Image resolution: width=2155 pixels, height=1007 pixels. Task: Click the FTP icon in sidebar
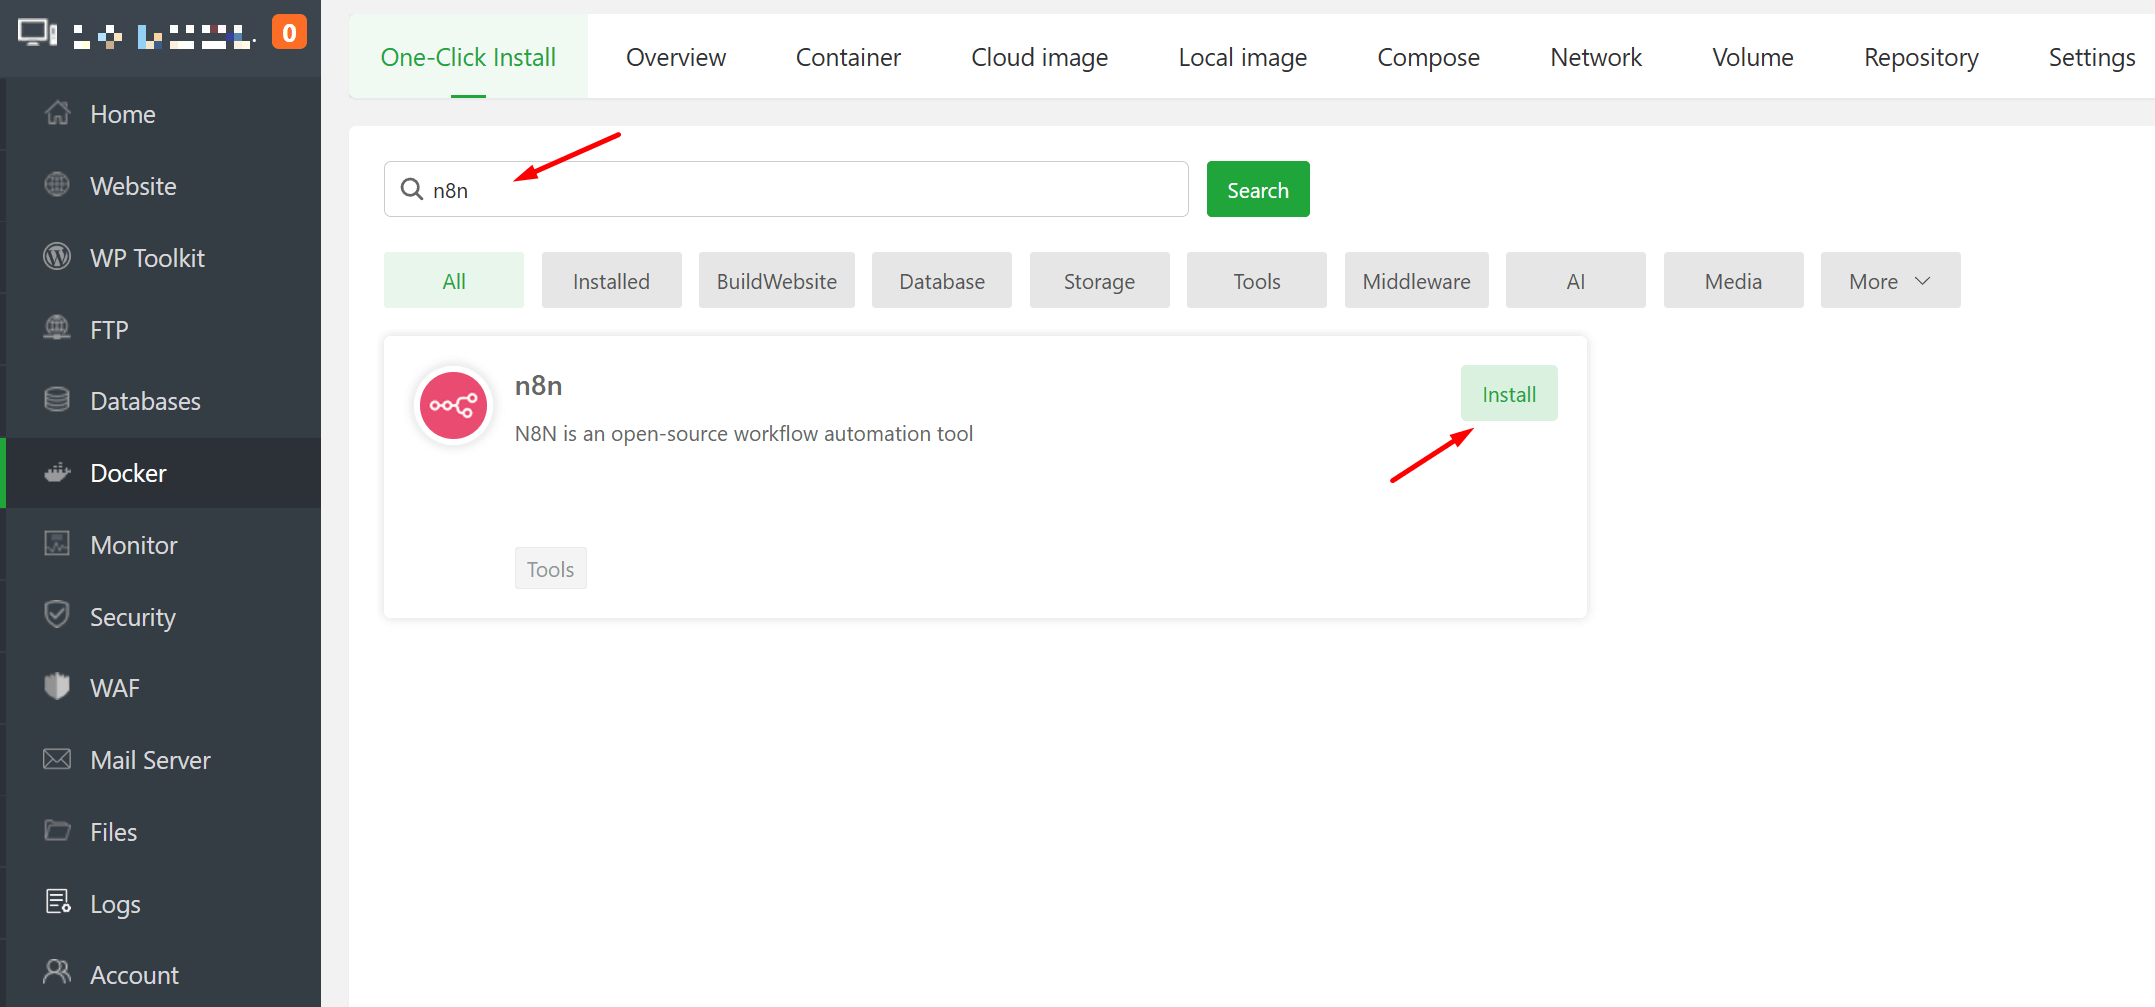[58, 328]
